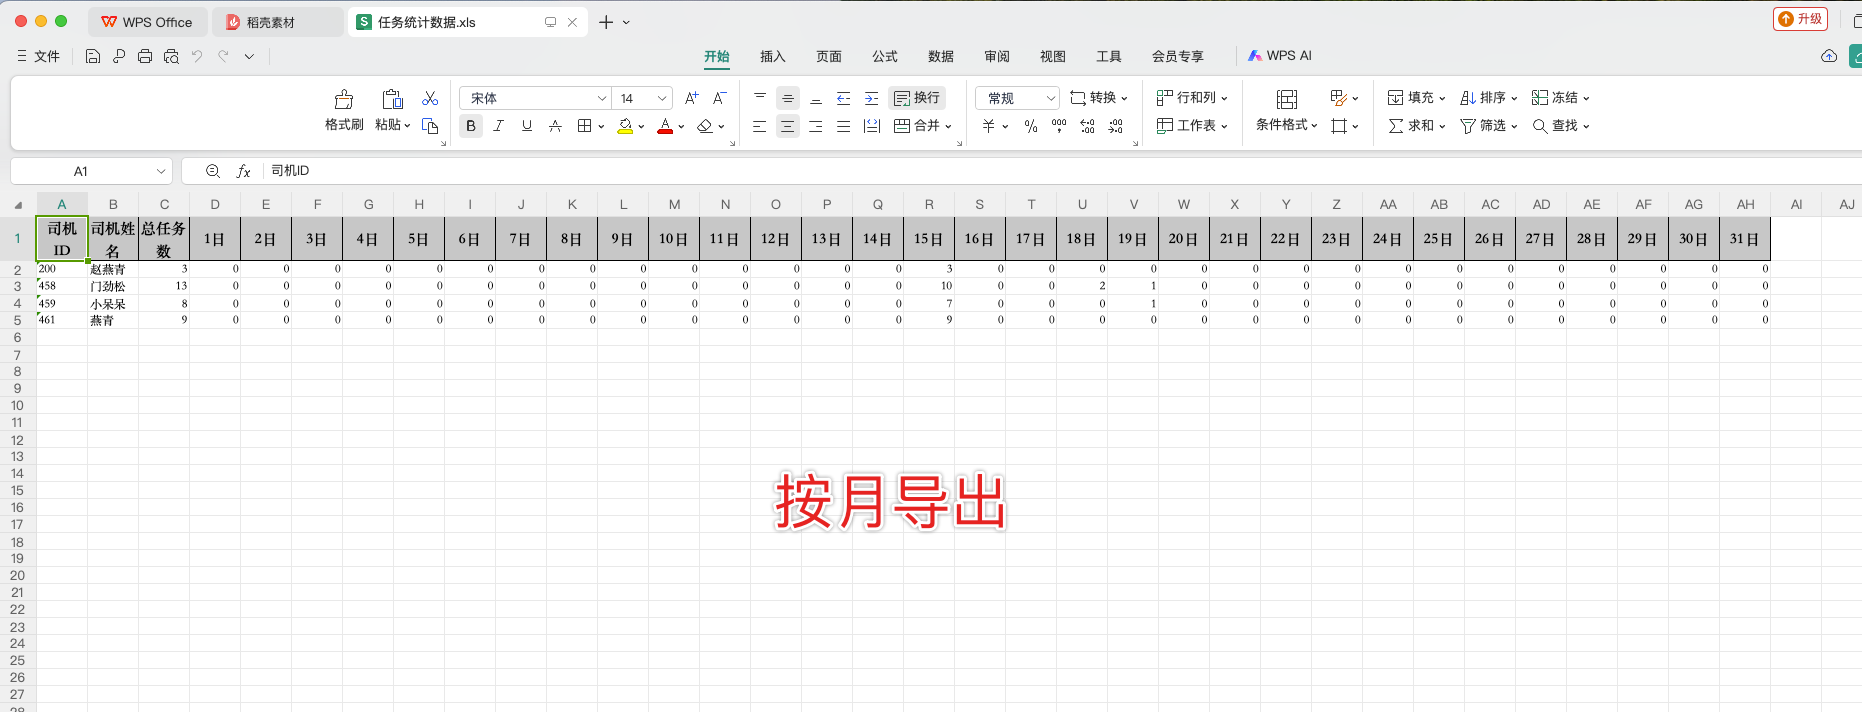Viewport: 1862px width, 712px height.
Task: Toggle left horizontal alignment
Action: (760, 126)
